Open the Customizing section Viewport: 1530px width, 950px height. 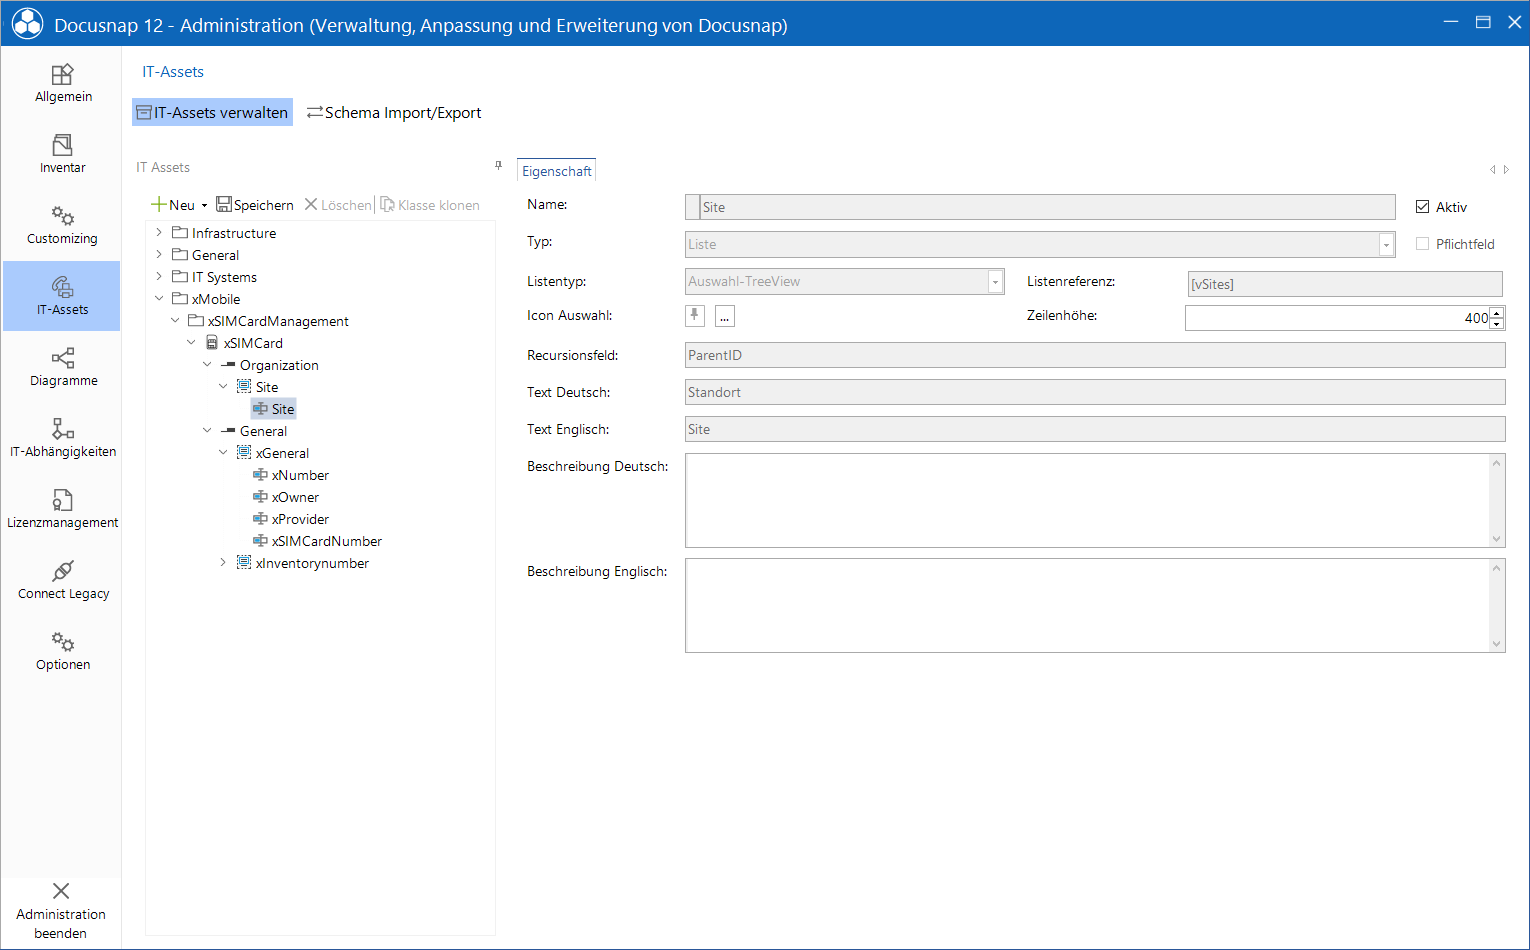click(x=62, y=226)
